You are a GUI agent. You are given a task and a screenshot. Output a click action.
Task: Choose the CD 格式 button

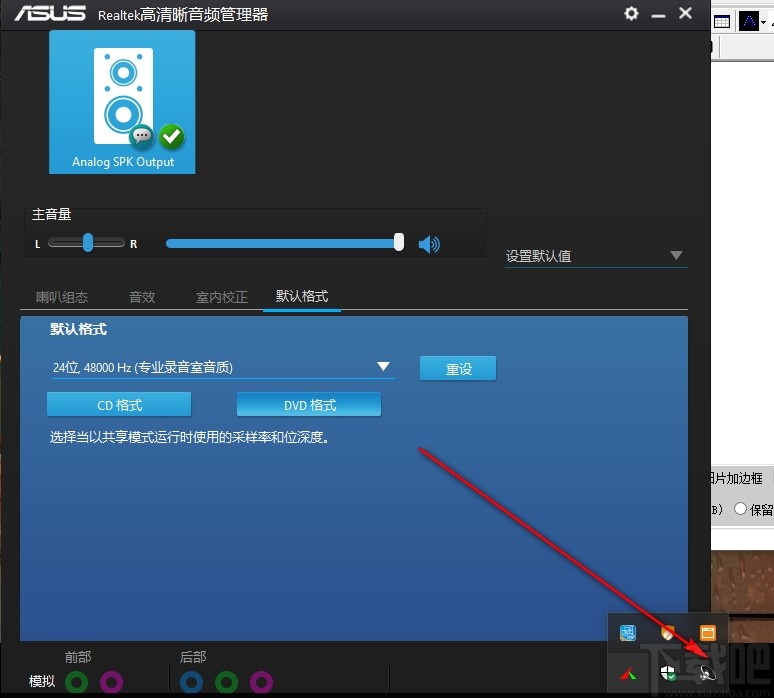point(119,405)
